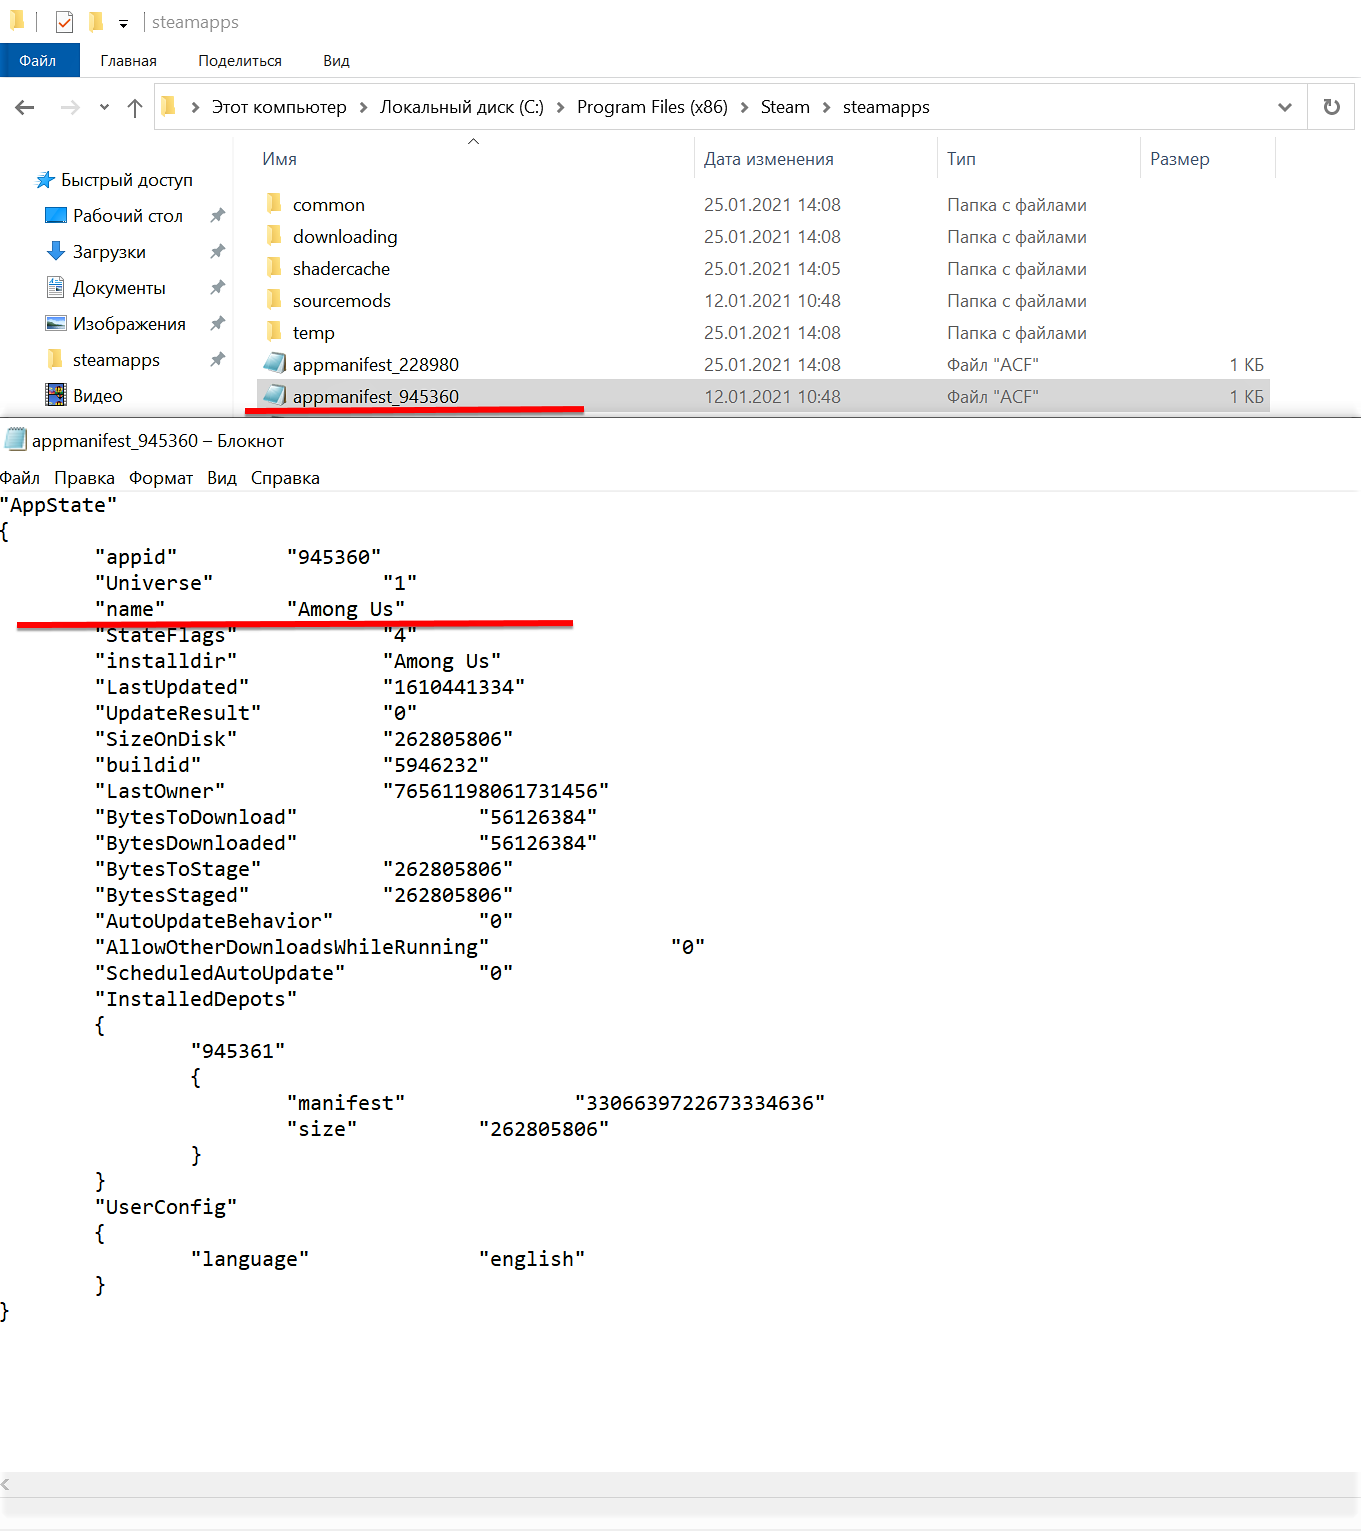The height and width of the screenshot is (1531, 1361).
Task: Select appmanifest_228980 file icon
Action: tap(275, 364)
